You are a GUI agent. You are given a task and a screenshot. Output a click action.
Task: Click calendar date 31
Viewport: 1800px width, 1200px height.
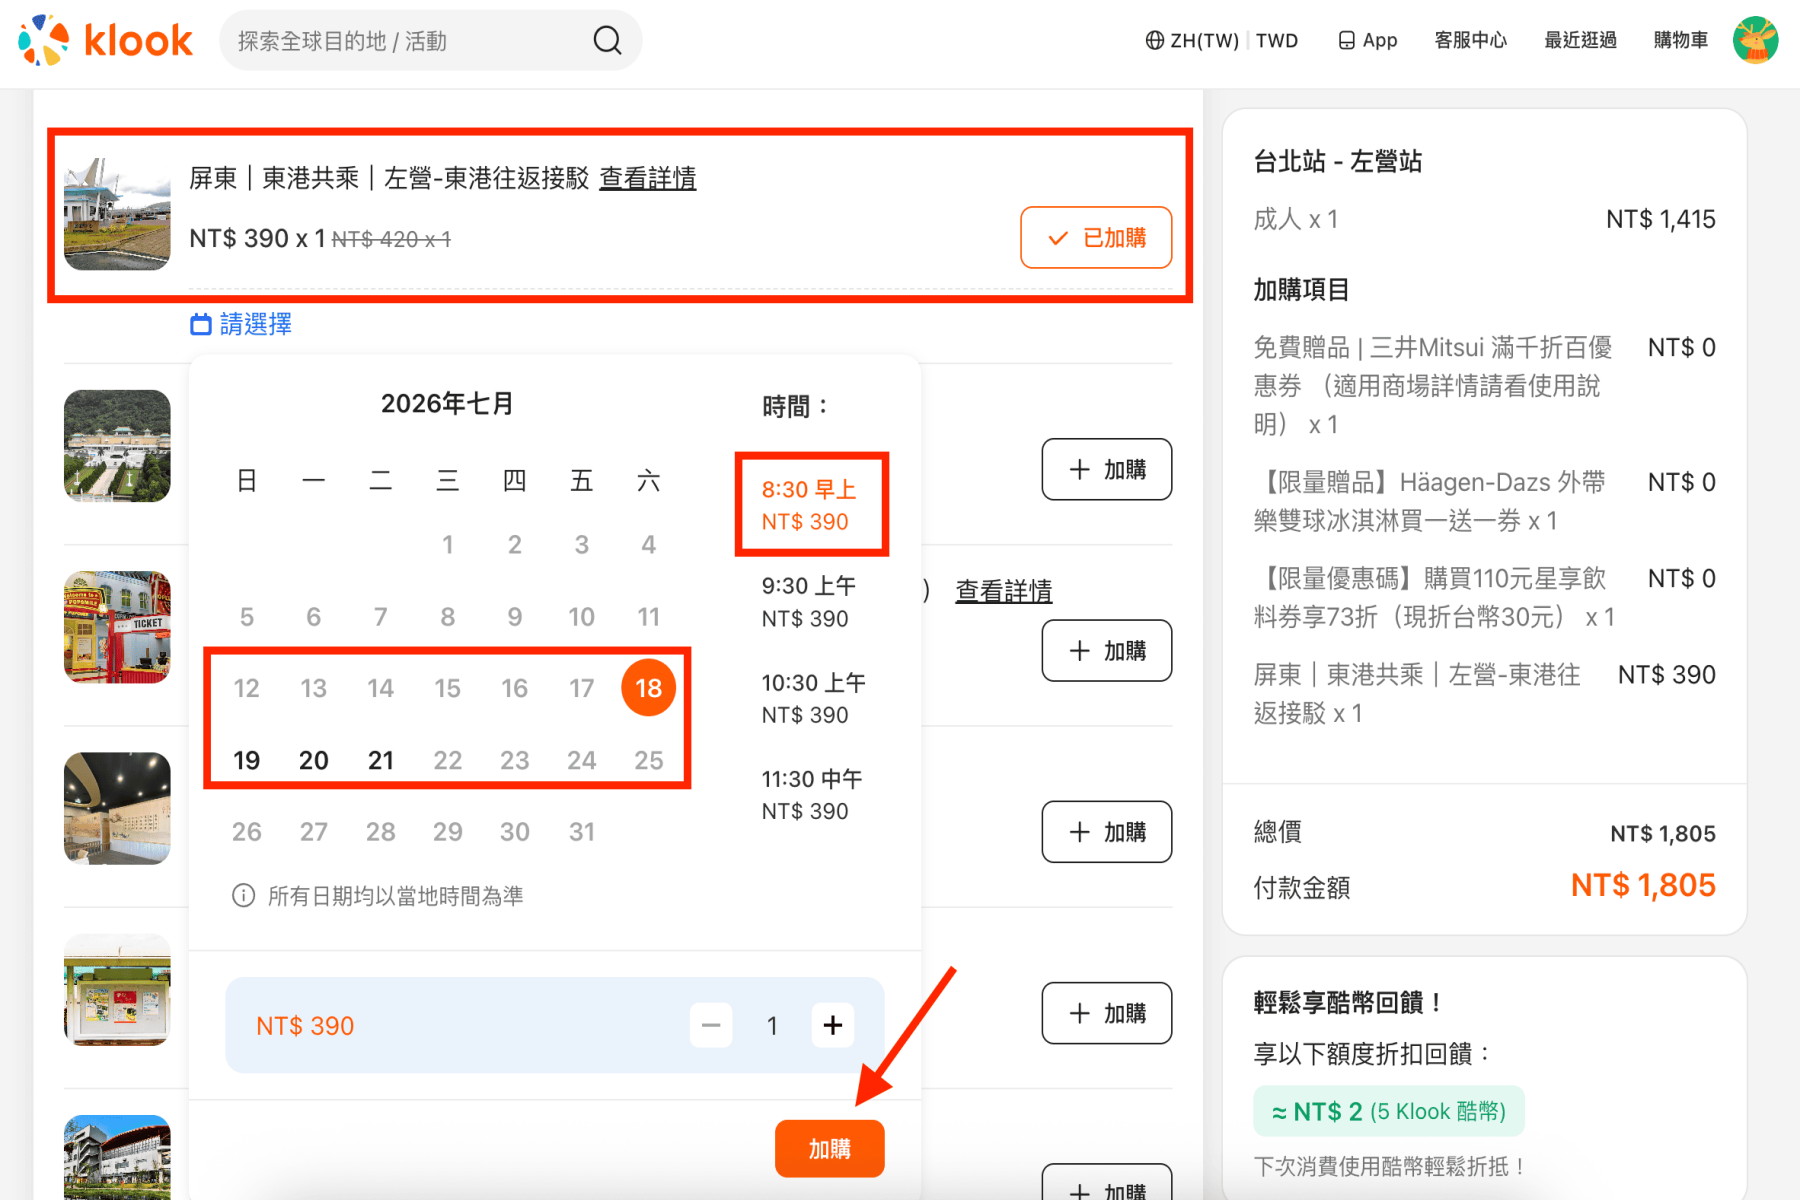582,832
